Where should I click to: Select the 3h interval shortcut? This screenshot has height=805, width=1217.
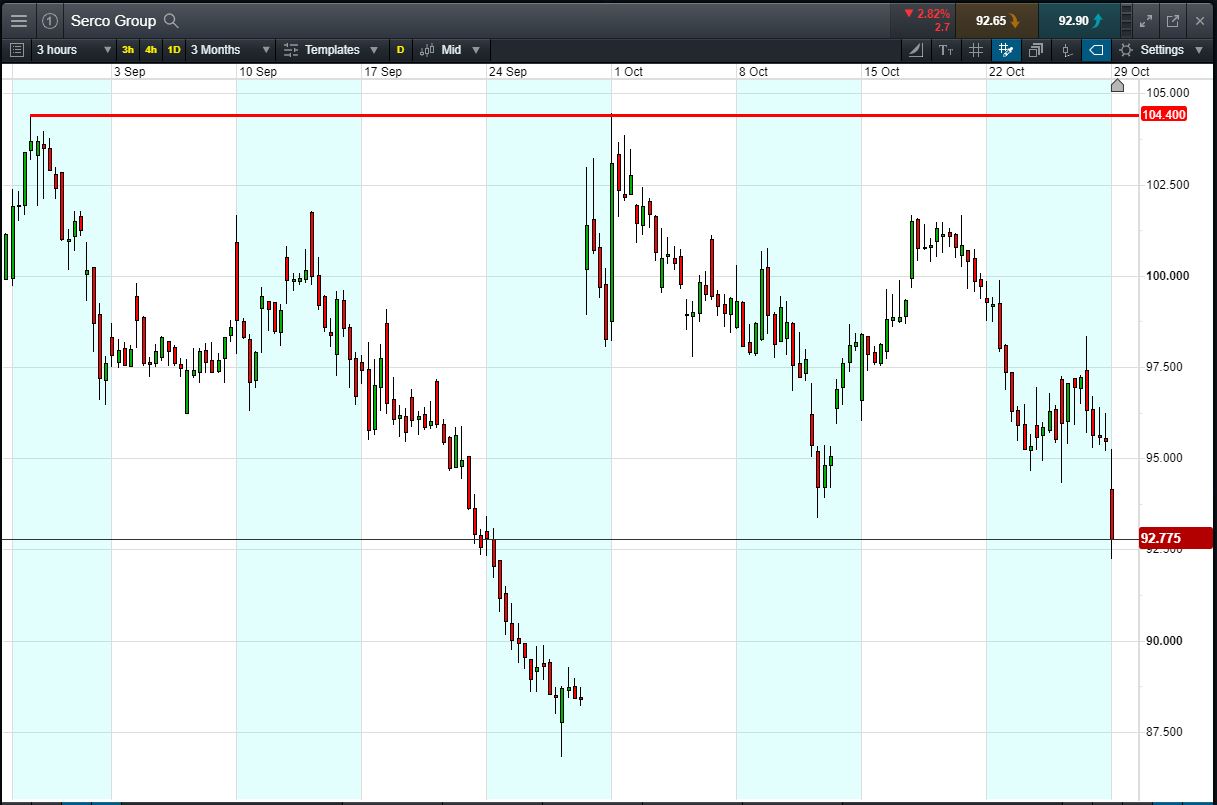128,49
